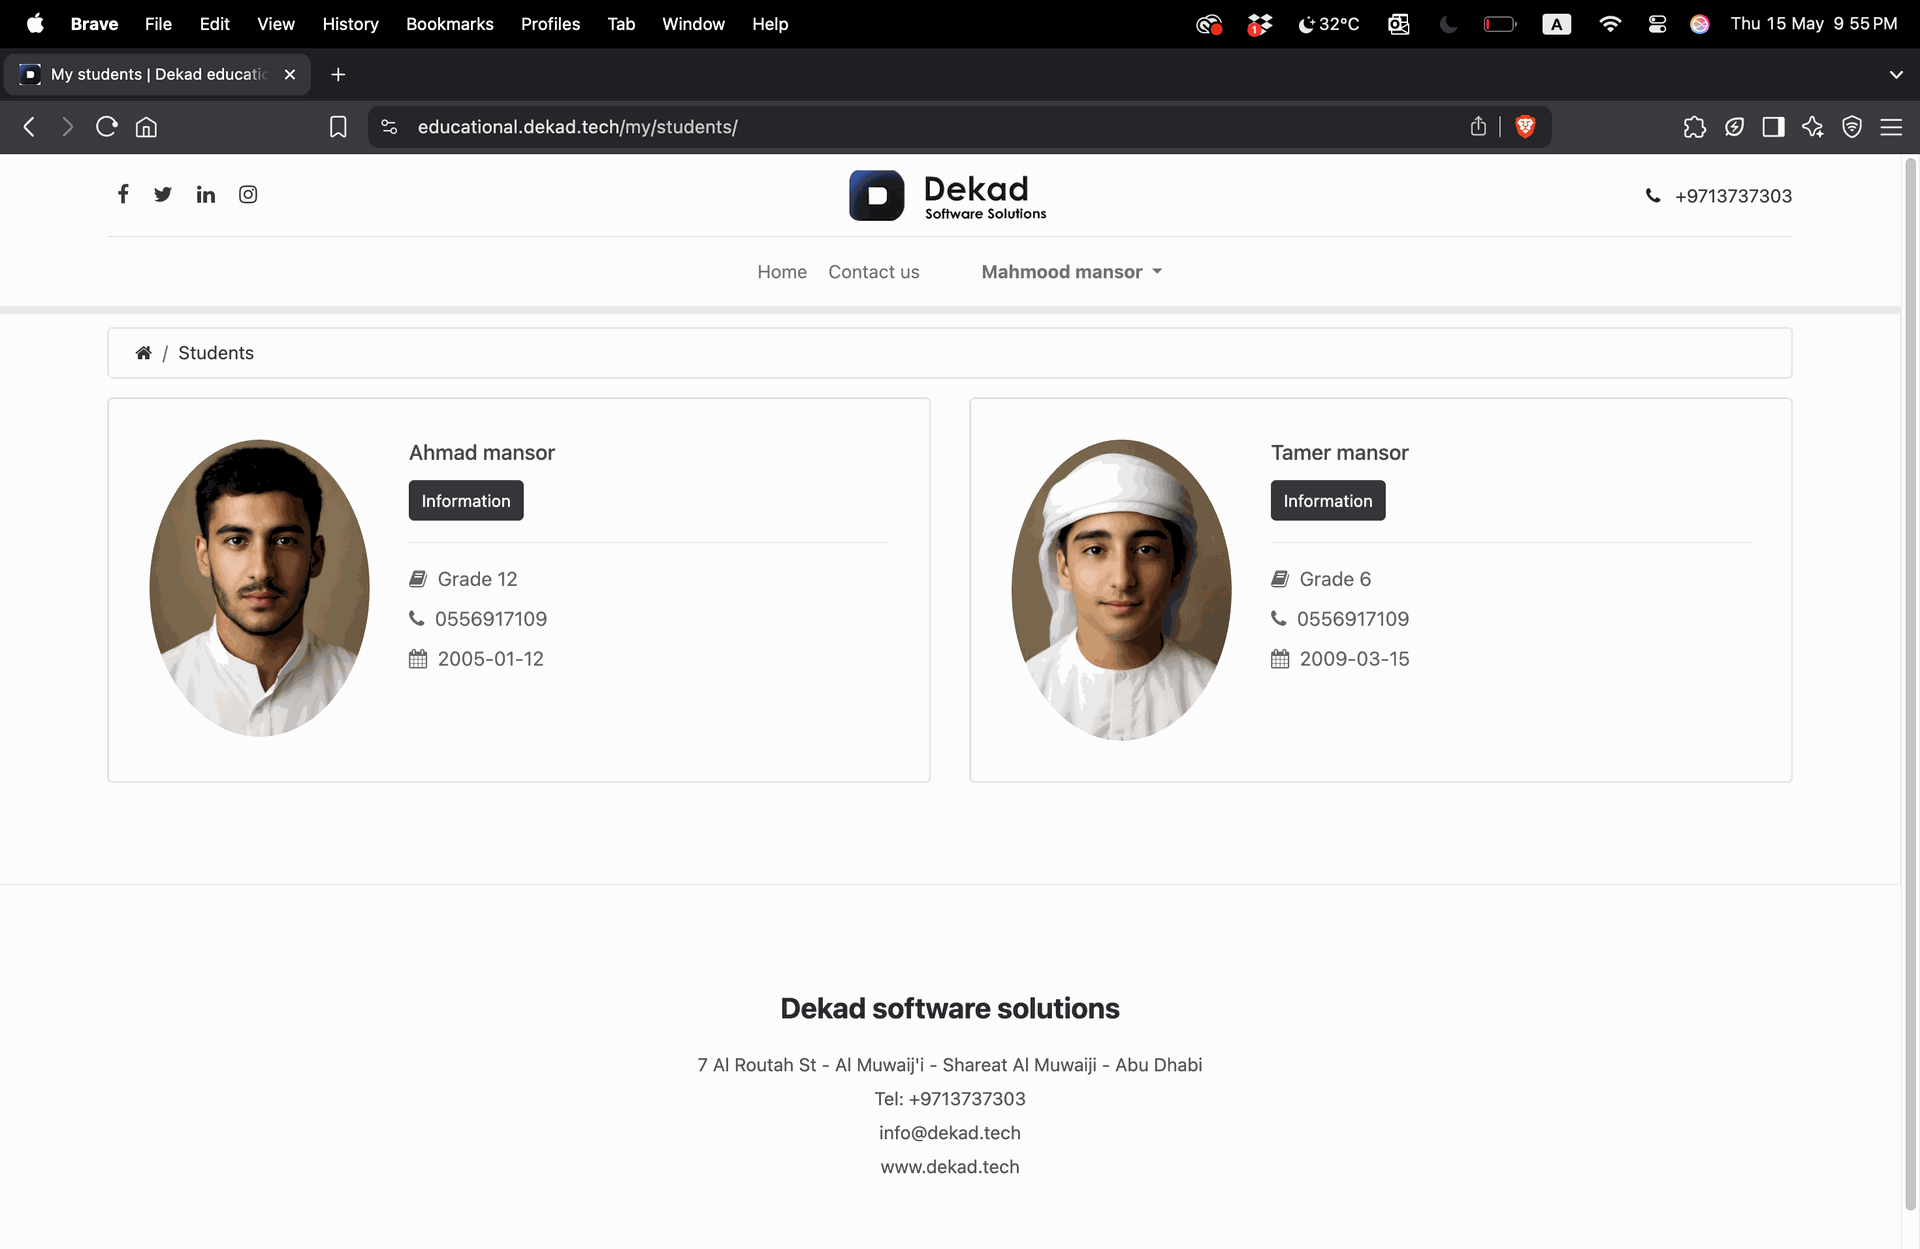Image resolution: width=1920 pixels, height=1249 pixels.
Task: Open Information for Tamer mansor
Action: (x=1327, y=501)
